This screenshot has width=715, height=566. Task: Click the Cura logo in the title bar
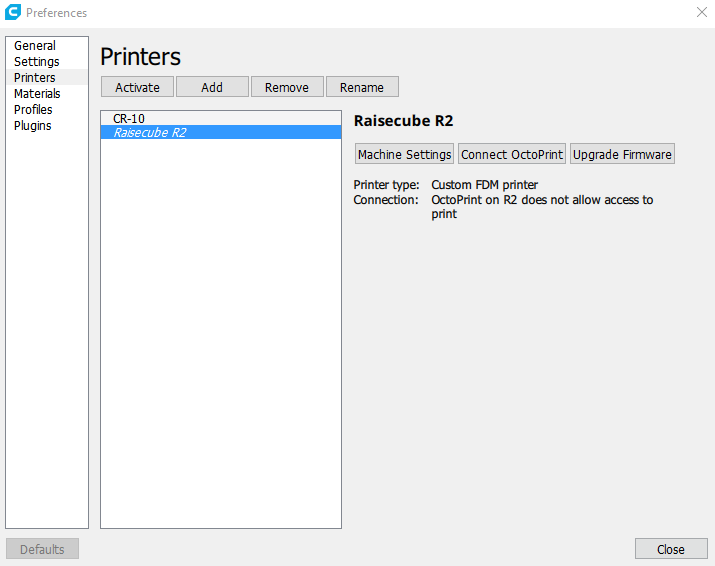coord(13,12)
